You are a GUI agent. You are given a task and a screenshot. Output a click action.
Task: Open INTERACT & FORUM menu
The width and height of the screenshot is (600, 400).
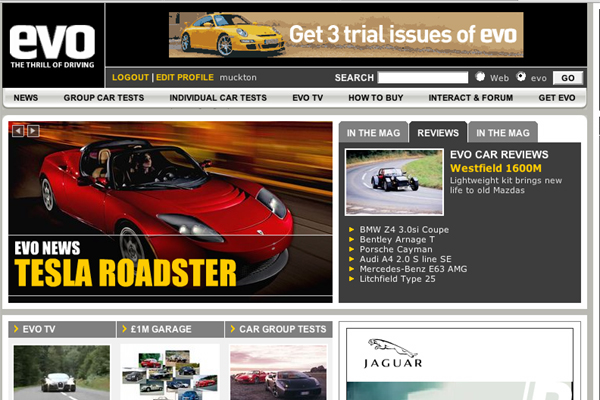[471, 98]
